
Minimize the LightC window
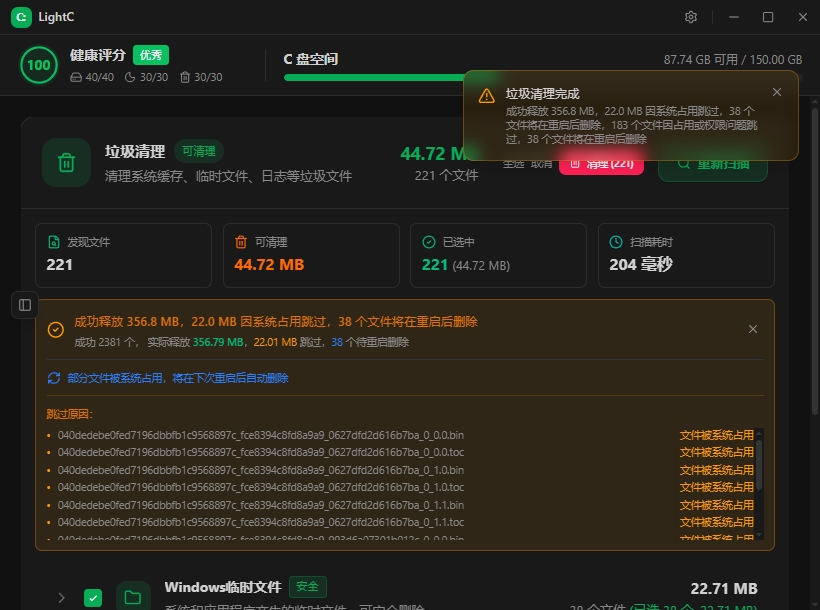coord(734,17)
